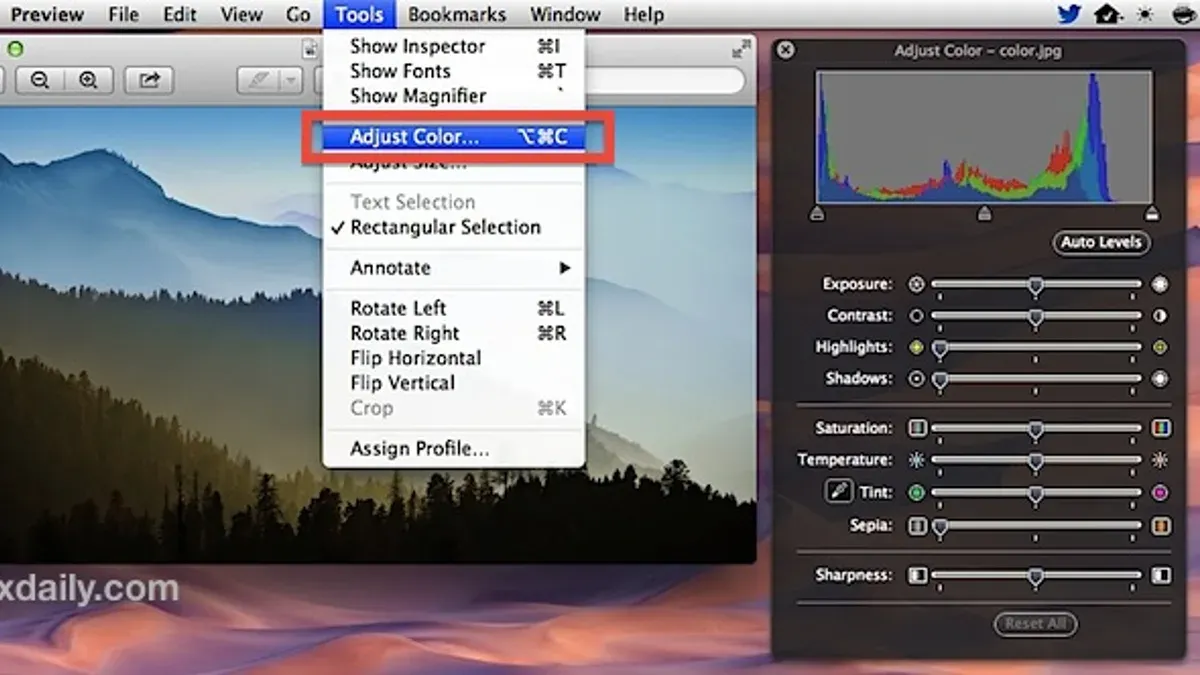Image resolution: width=1200 pixels, height=675 pixels.
Task: Close the Adjust Color panel
Action: point(786,50)
